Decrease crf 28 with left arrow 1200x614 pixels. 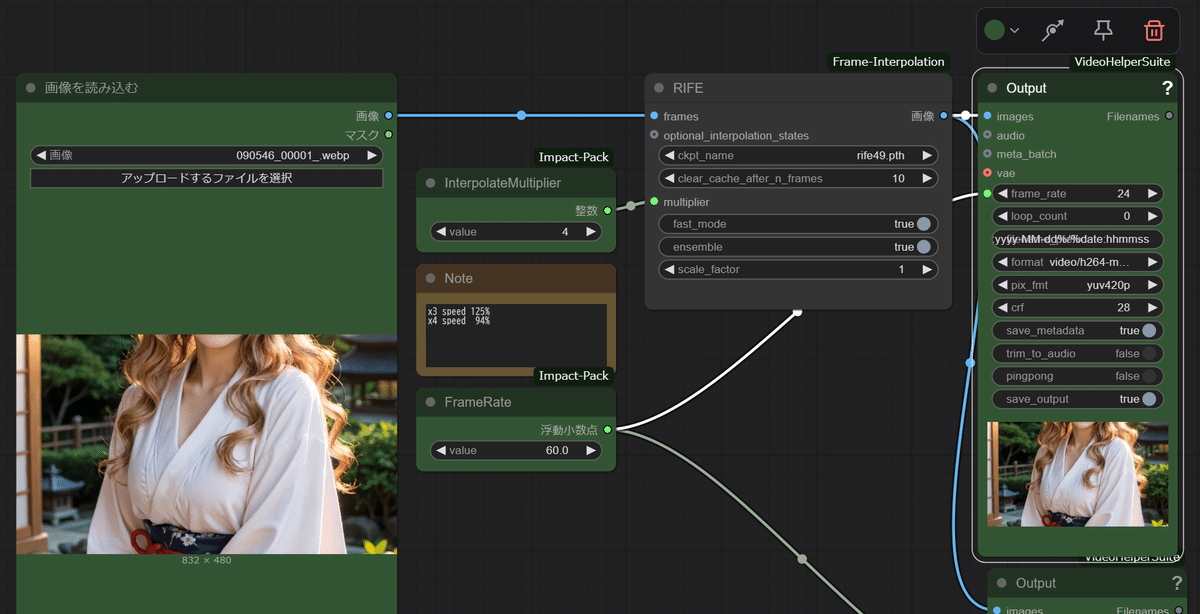pyautogui.click(x=1001, y=307)
